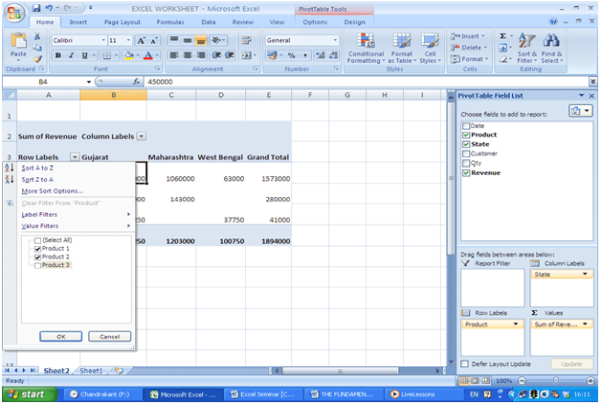The width and height of the screenshot is (600, 404).
Task: Click the Cancel button in filter menu
Action: click(109, 336)
